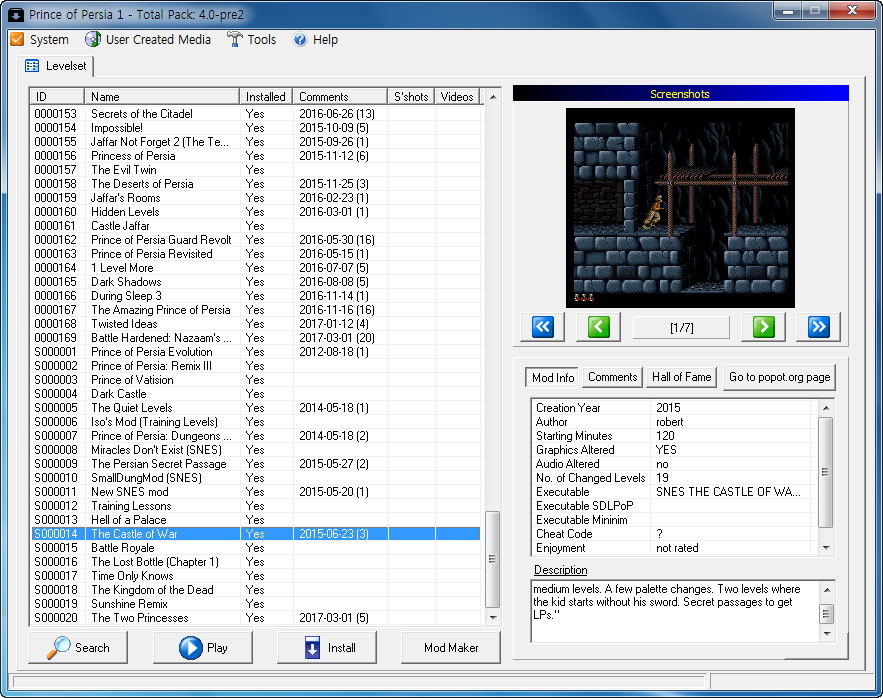Viewport: 883px width, 698px height.
Task: Select the Hell of a Palace row
Action: pyautogui.click(x=256, y=519)
